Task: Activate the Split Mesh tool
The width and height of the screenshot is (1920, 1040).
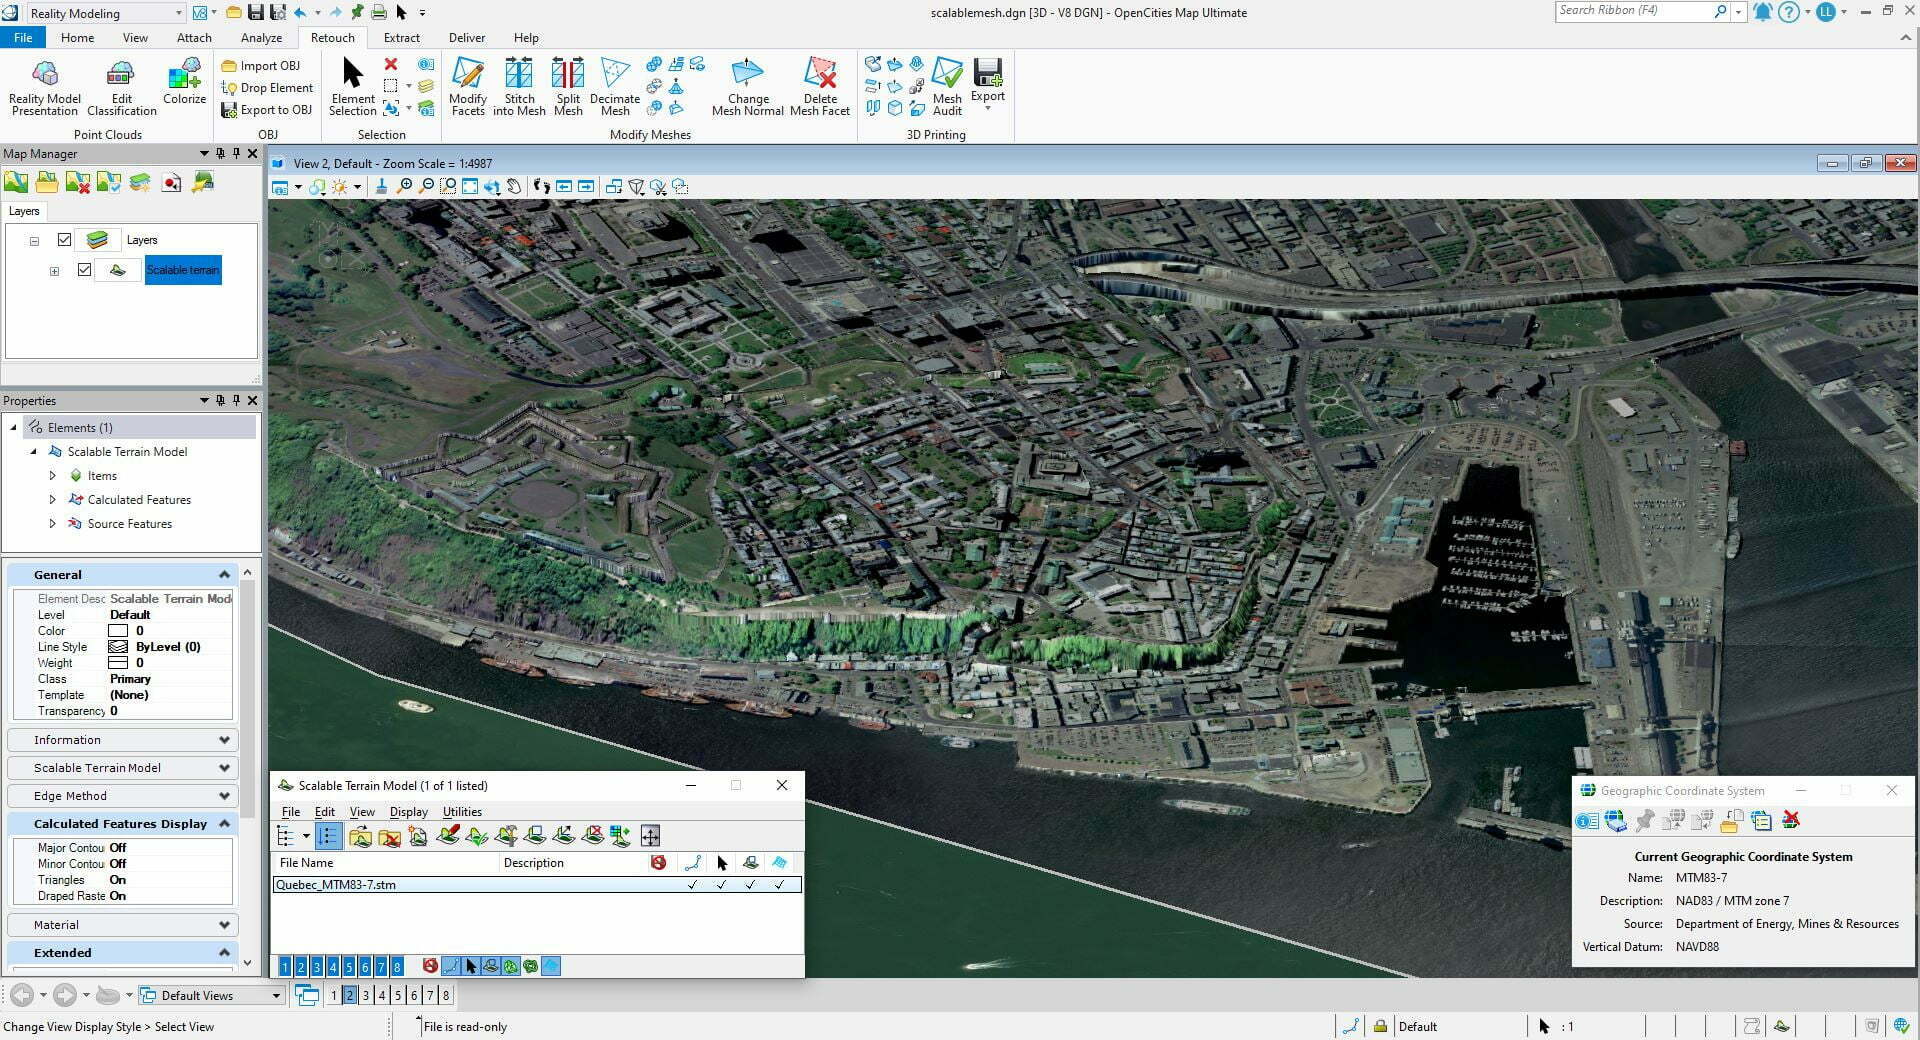Action: [568, 85]
